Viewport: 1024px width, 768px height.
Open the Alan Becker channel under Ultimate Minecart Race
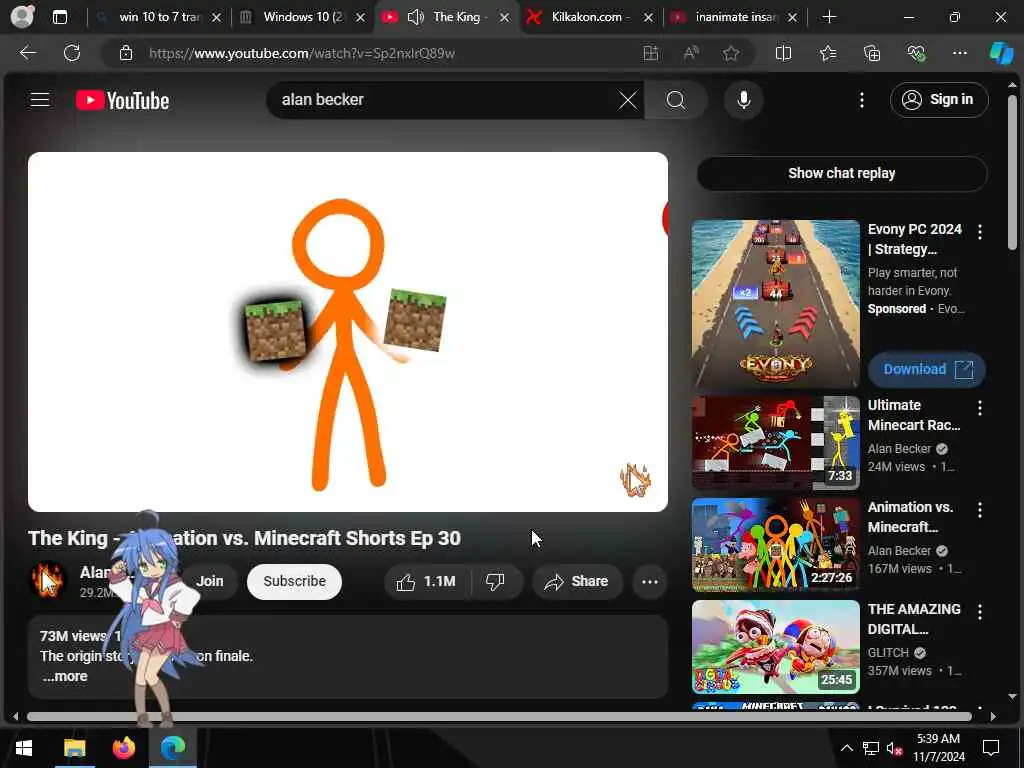point(899,449)
